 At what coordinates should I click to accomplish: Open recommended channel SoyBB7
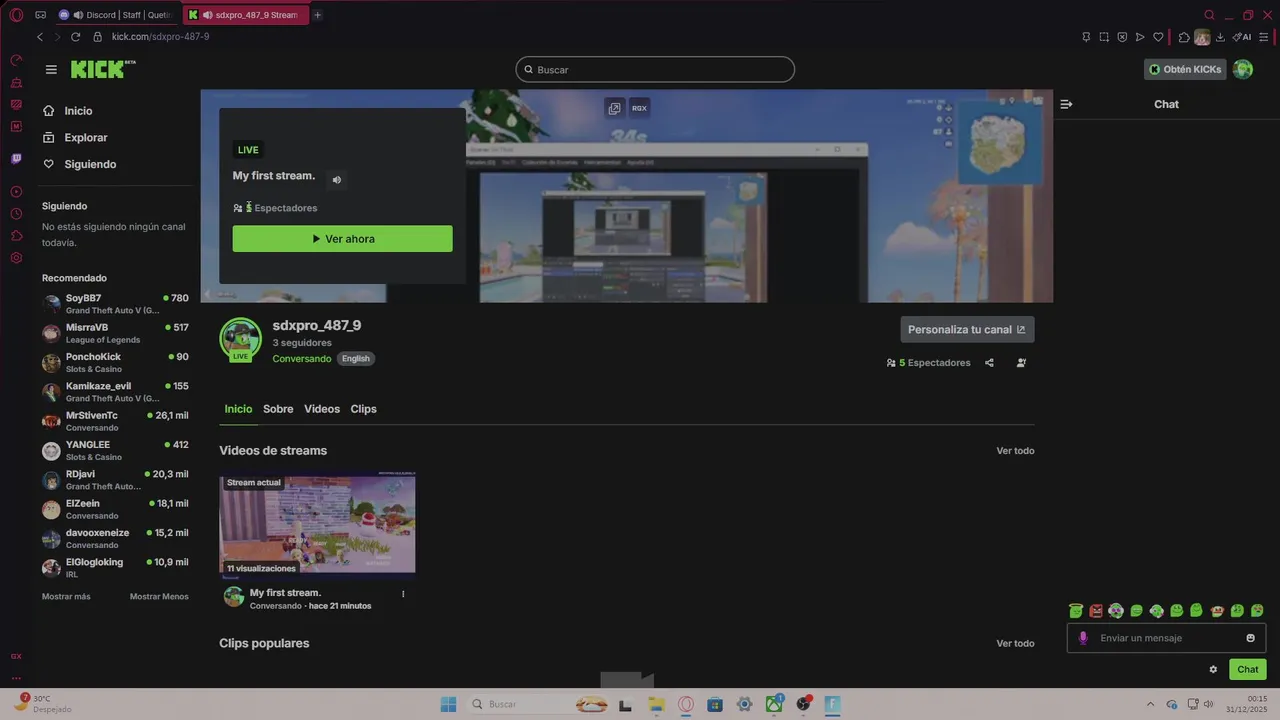tap(115, 304)
